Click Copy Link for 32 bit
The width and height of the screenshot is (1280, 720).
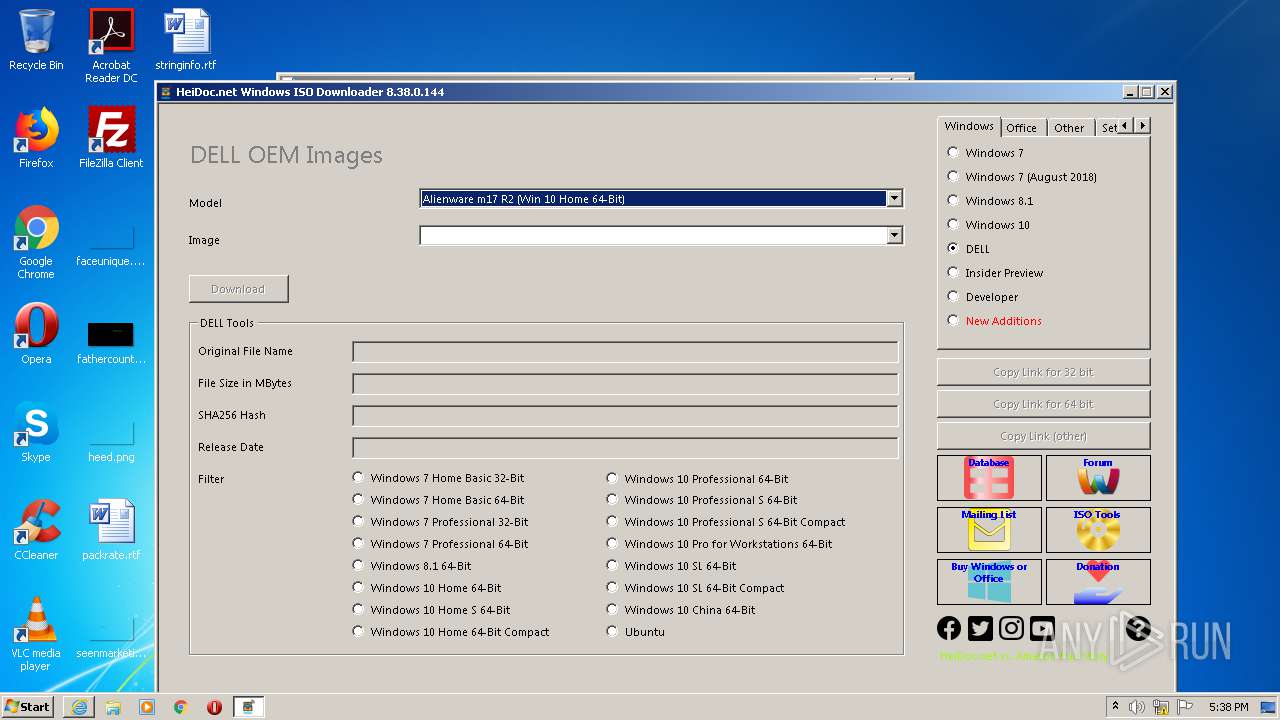[x=1043, y=372]
